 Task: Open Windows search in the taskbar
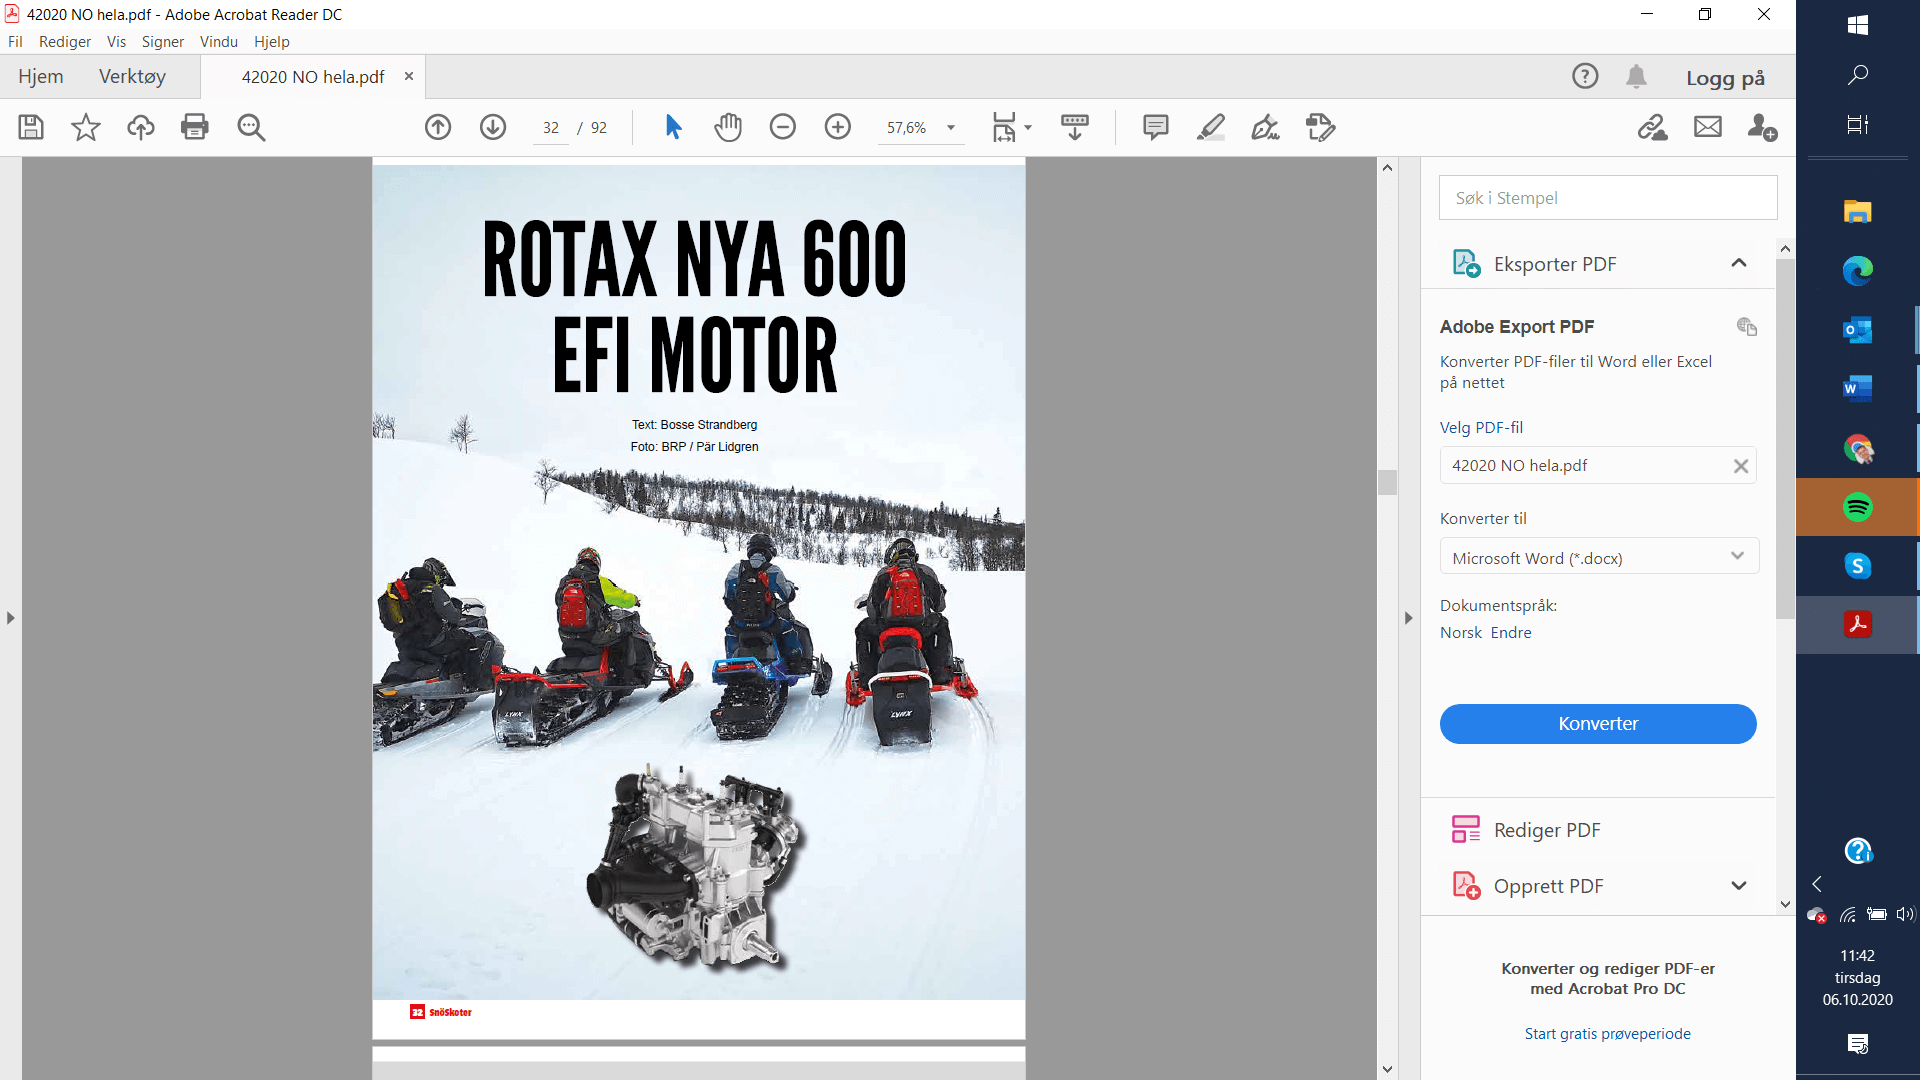(1858, 75)
